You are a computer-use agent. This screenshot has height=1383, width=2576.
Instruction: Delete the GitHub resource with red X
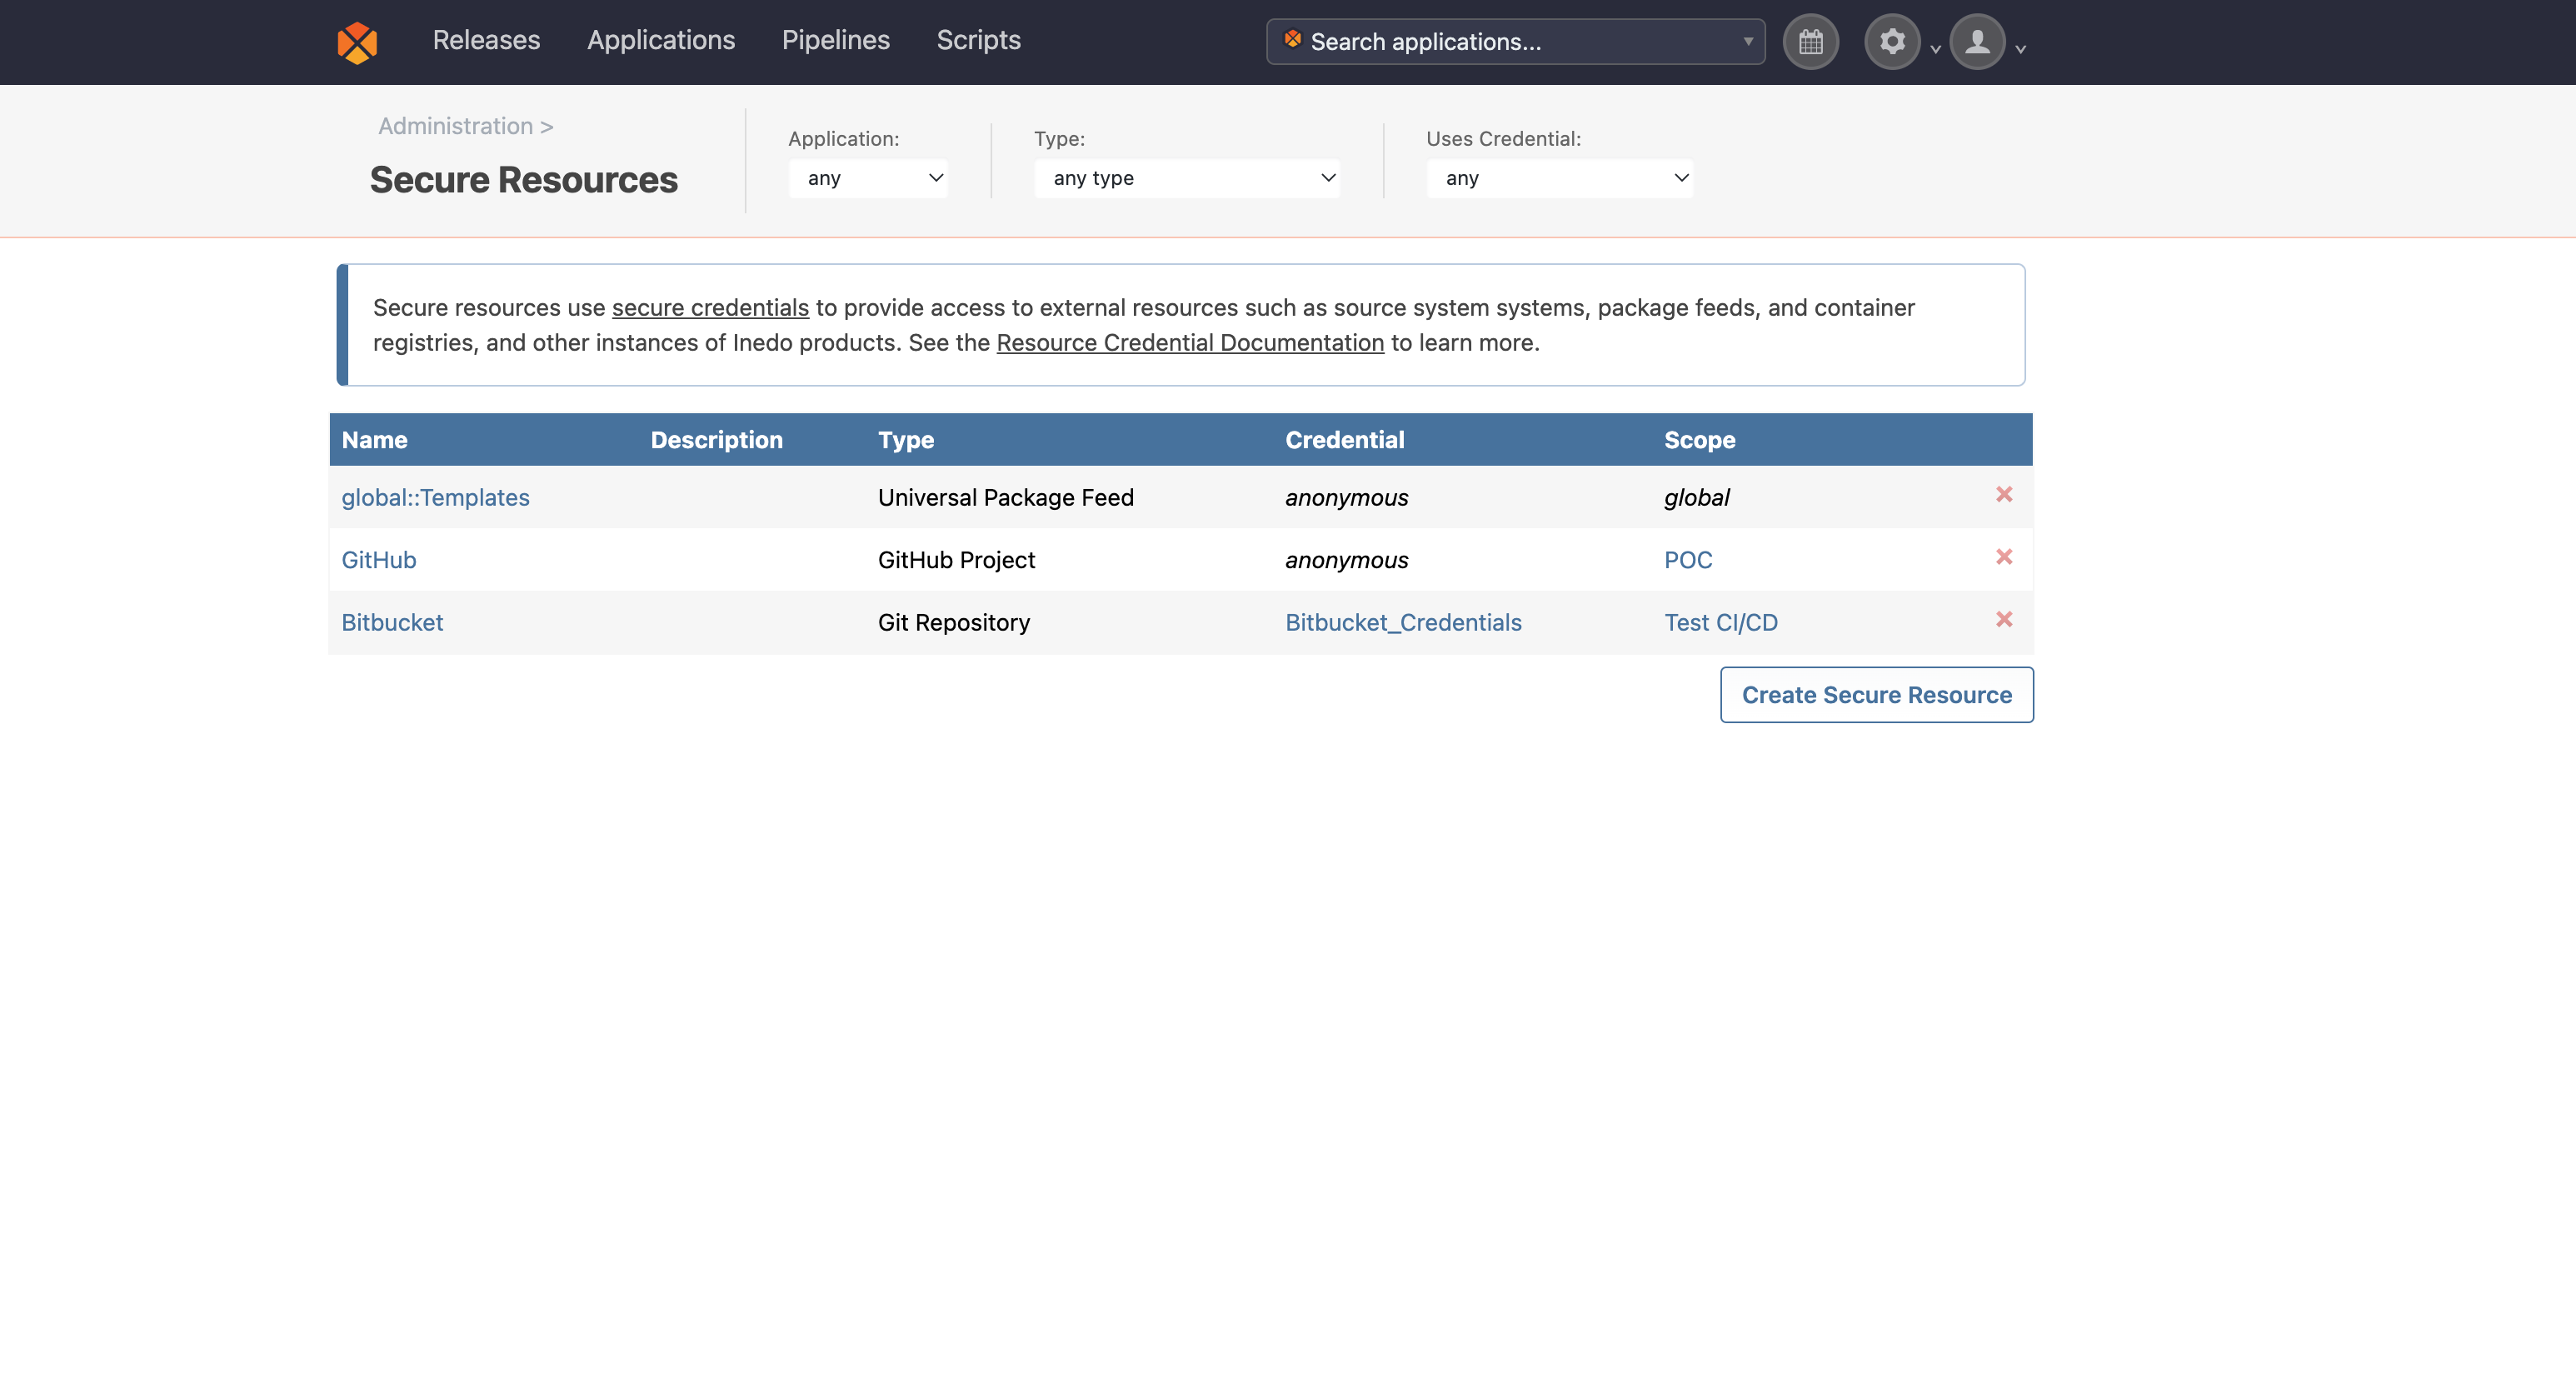pyautogui.click(x=2004, y=557)
